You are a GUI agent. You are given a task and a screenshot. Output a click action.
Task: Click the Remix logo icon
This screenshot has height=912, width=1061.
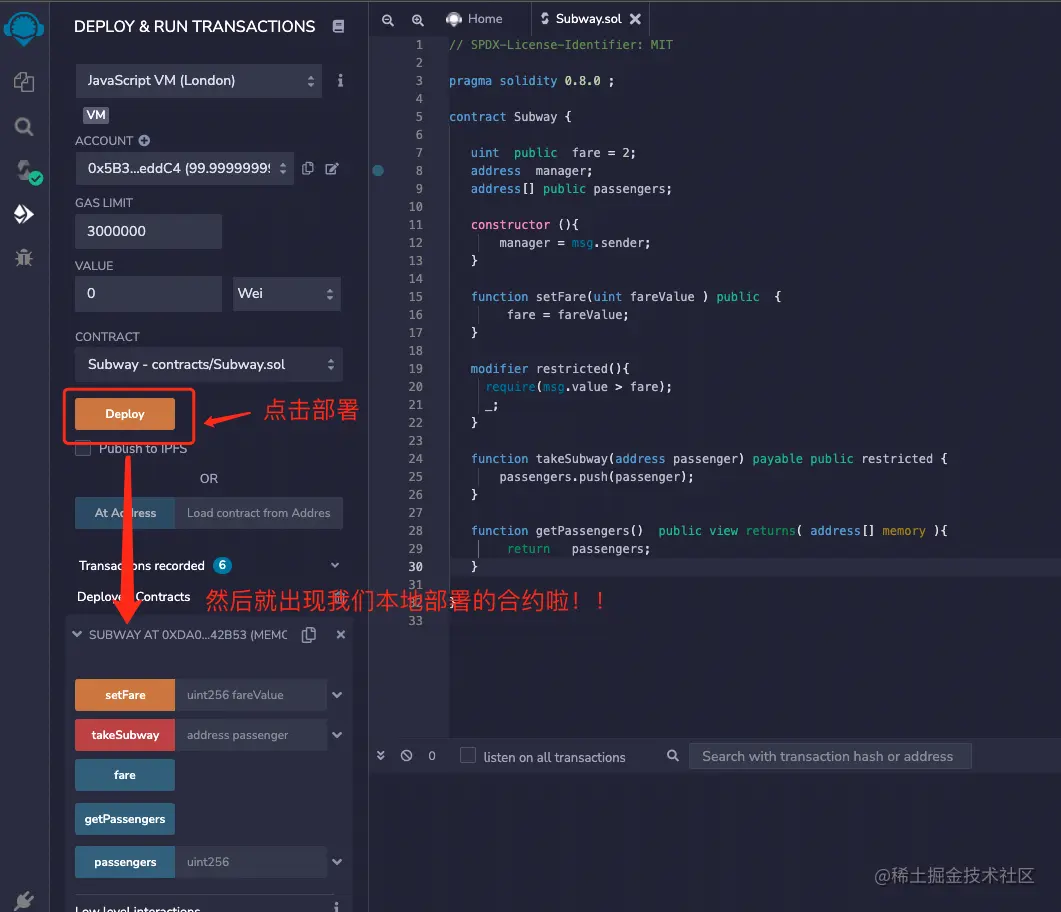(24, 29)
